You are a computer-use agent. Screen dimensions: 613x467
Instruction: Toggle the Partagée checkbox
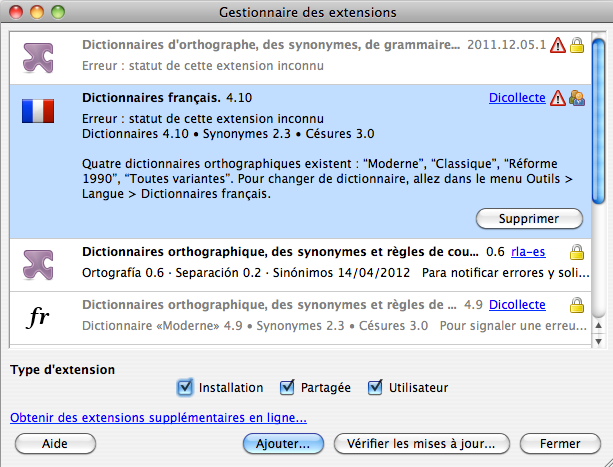[287, 387]
